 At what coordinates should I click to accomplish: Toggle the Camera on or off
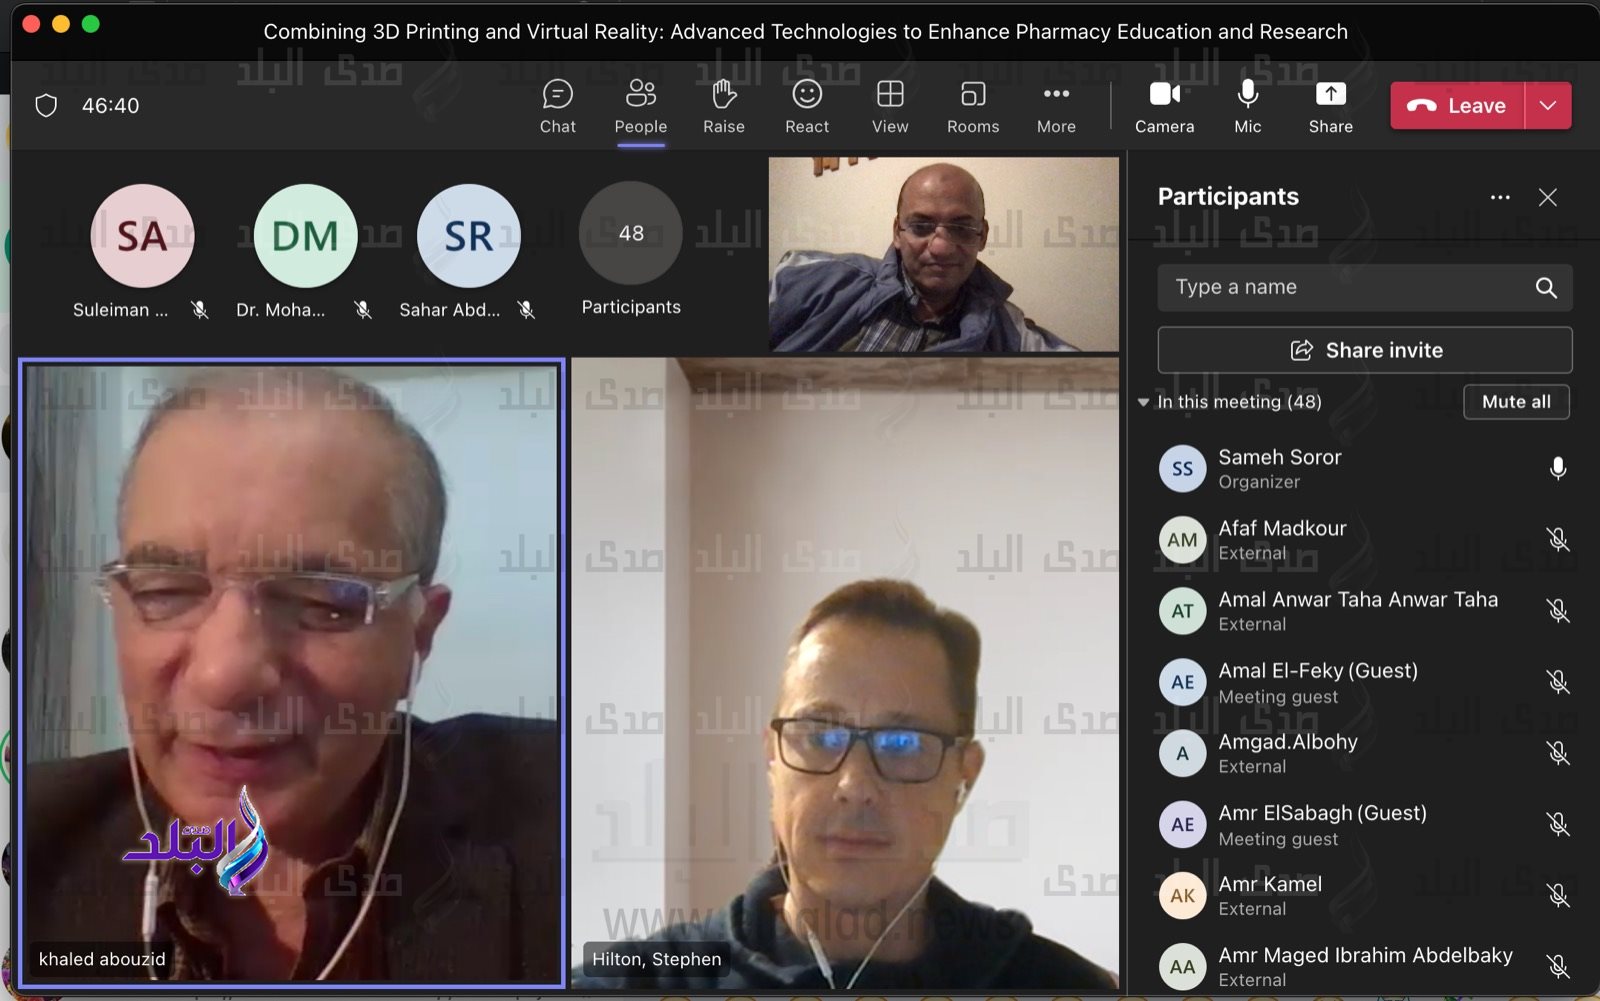click(x=1164, y=106)
